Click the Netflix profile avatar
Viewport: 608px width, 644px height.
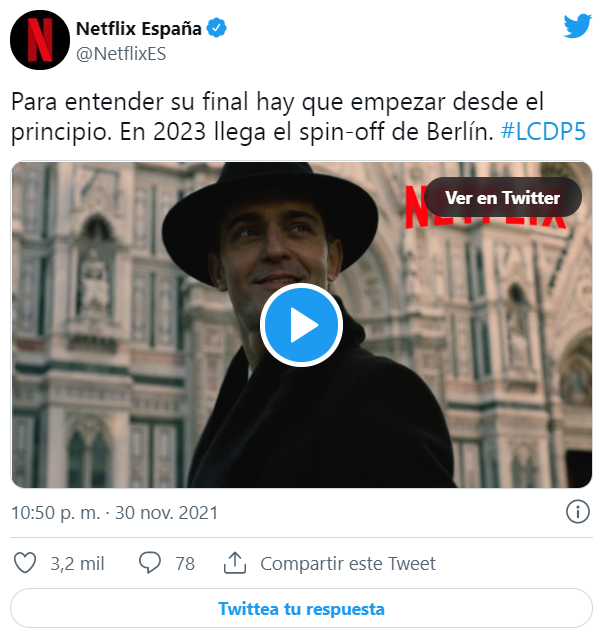(x=40, y=40)
